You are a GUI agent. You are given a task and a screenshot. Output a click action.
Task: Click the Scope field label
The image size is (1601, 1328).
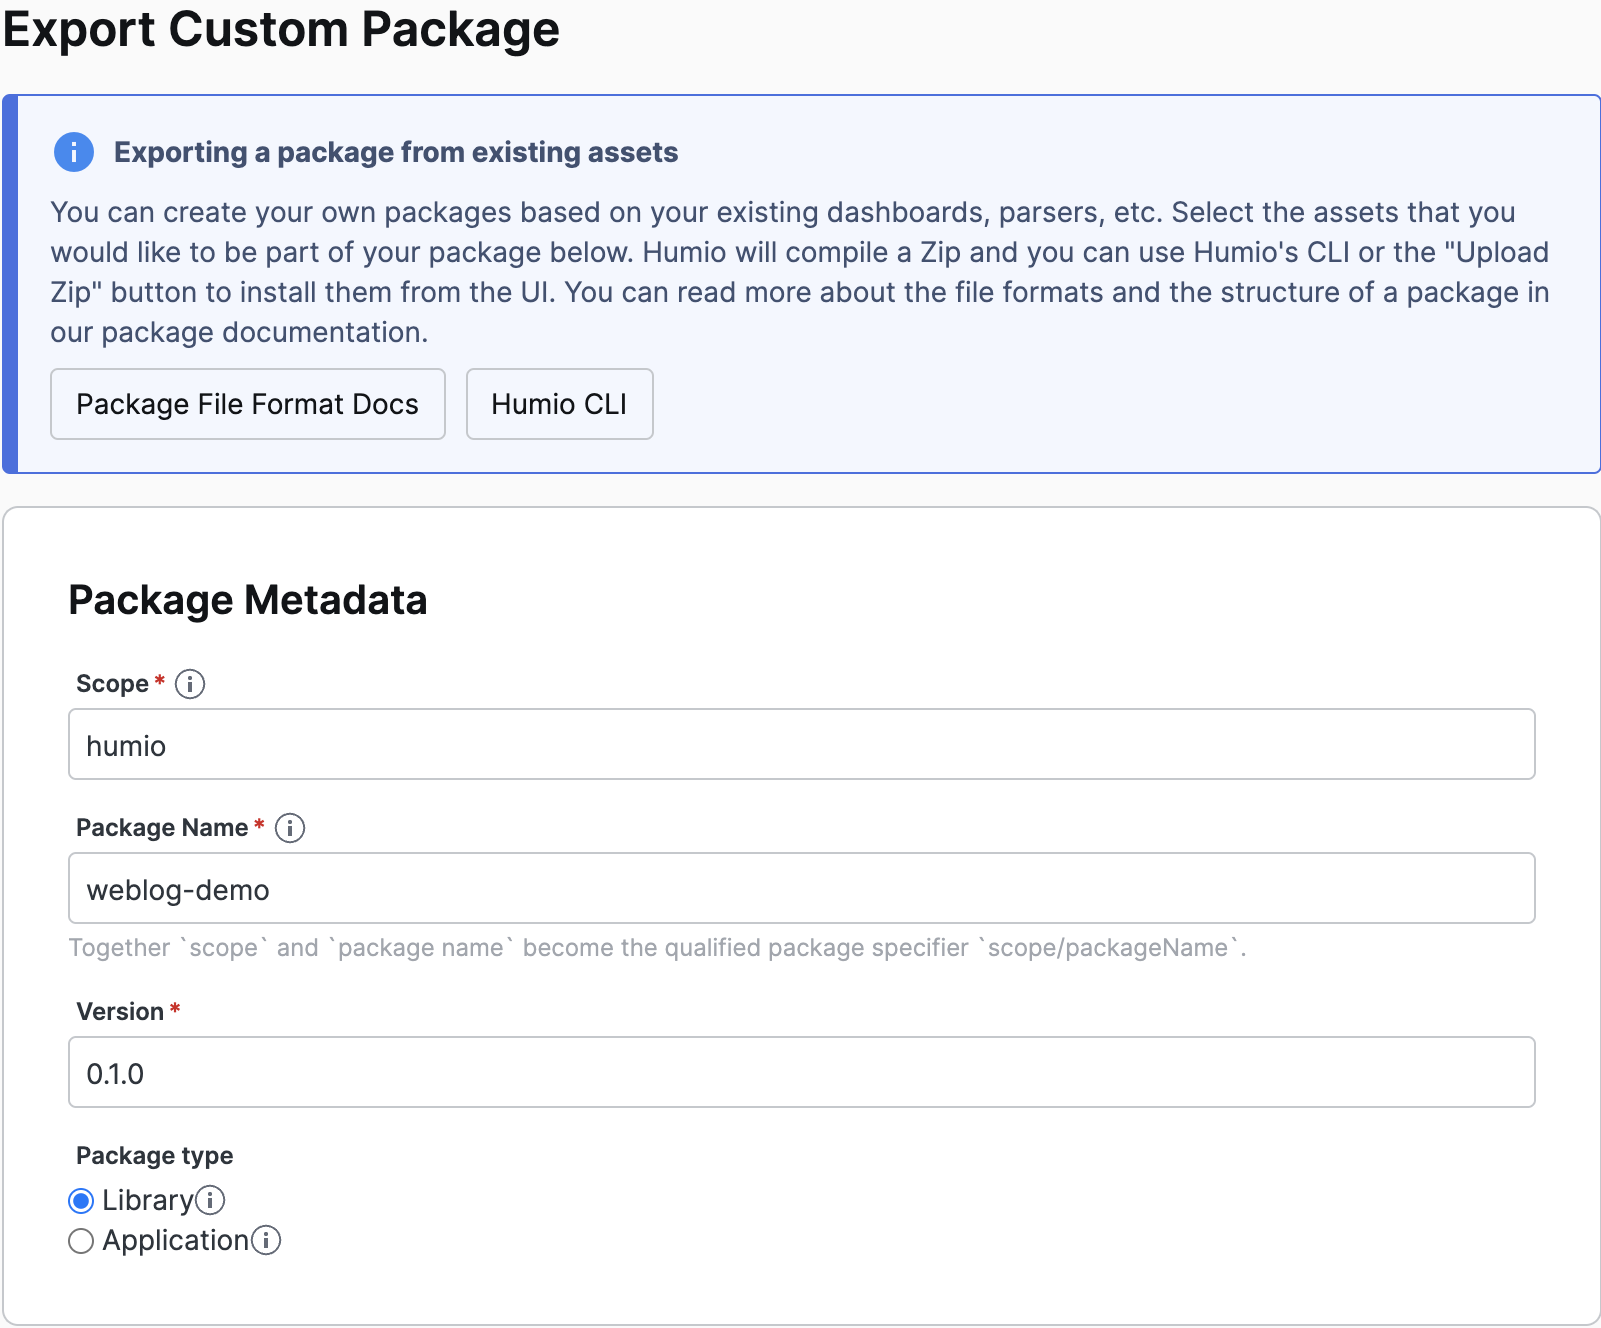pyautogui.click(x=112, y=684)
